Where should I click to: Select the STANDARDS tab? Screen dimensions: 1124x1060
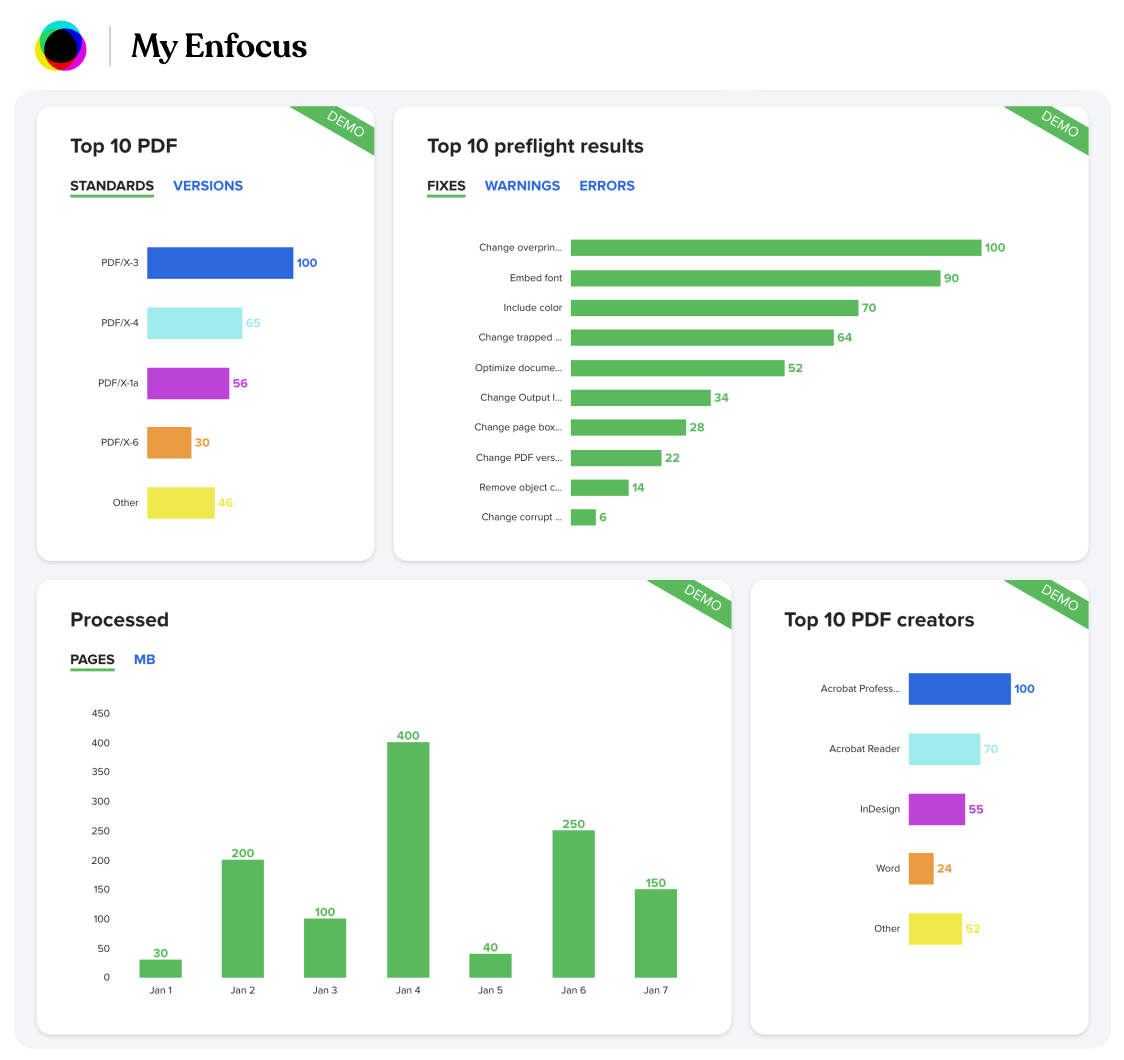[x=111, y=186]
